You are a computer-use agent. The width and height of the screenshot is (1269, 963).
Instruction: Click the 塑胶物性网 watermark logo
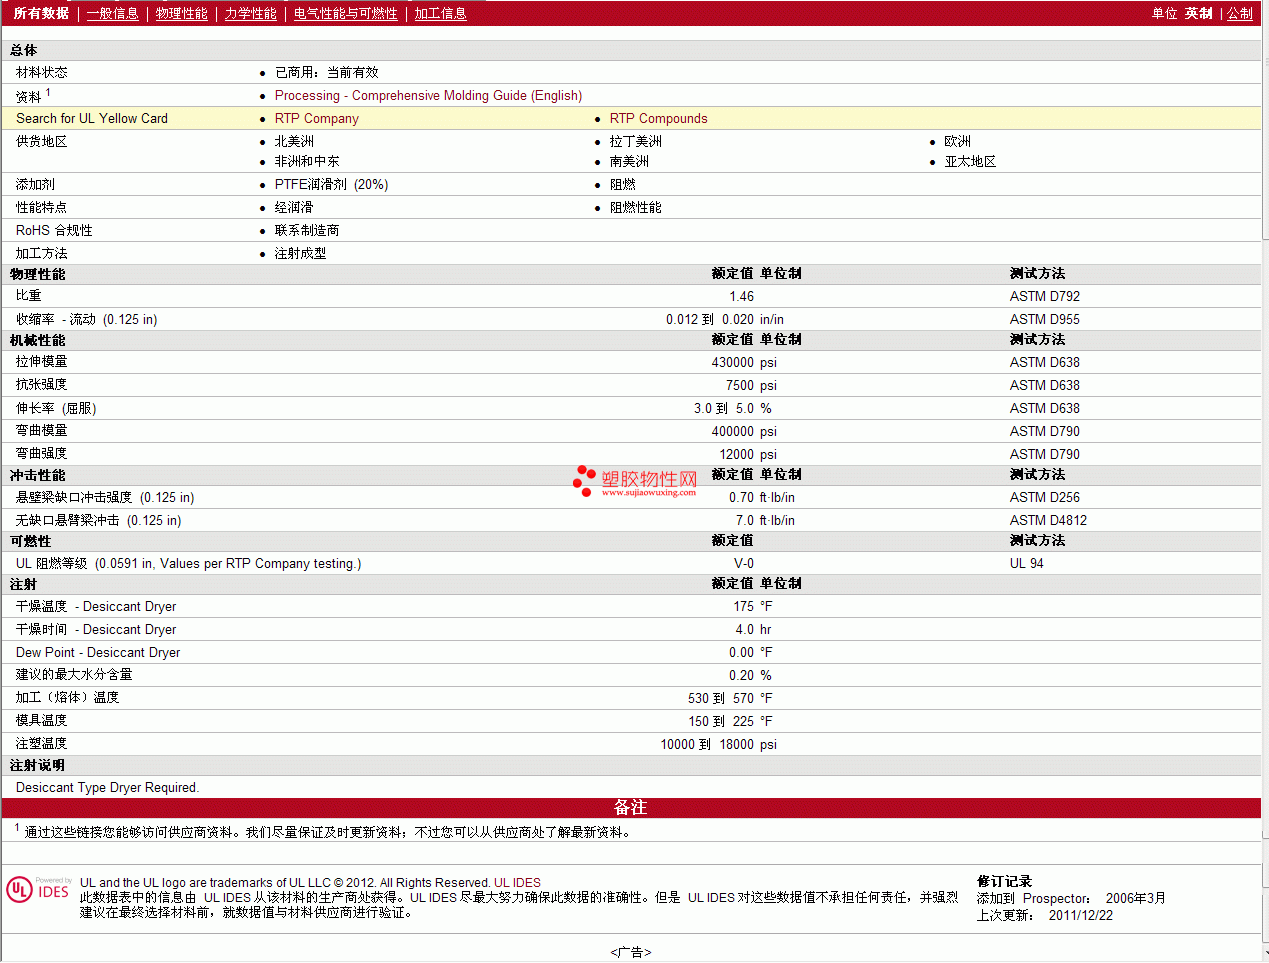click(x=635, y=481)
